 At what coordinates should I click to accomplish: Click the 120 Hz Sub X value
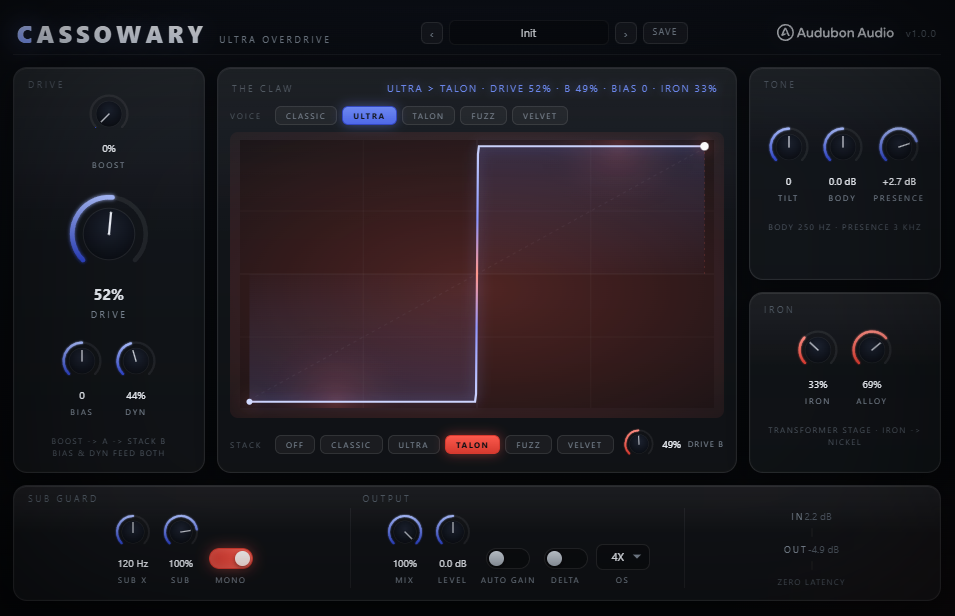(x=133, y=564)
